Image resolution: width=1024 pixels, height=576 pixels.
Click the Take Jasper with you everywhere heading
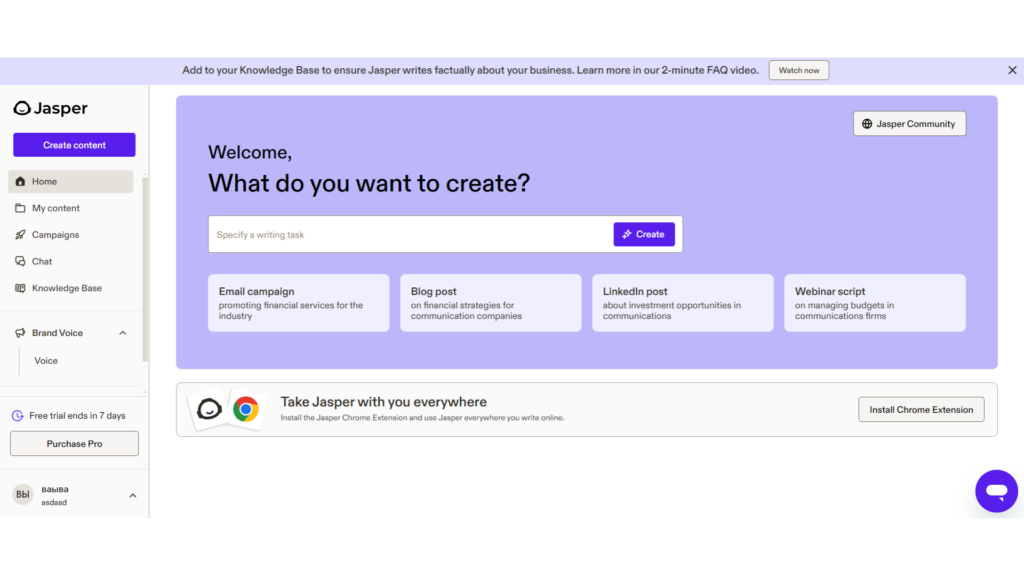pyautogui.click(x=383, y=402)
